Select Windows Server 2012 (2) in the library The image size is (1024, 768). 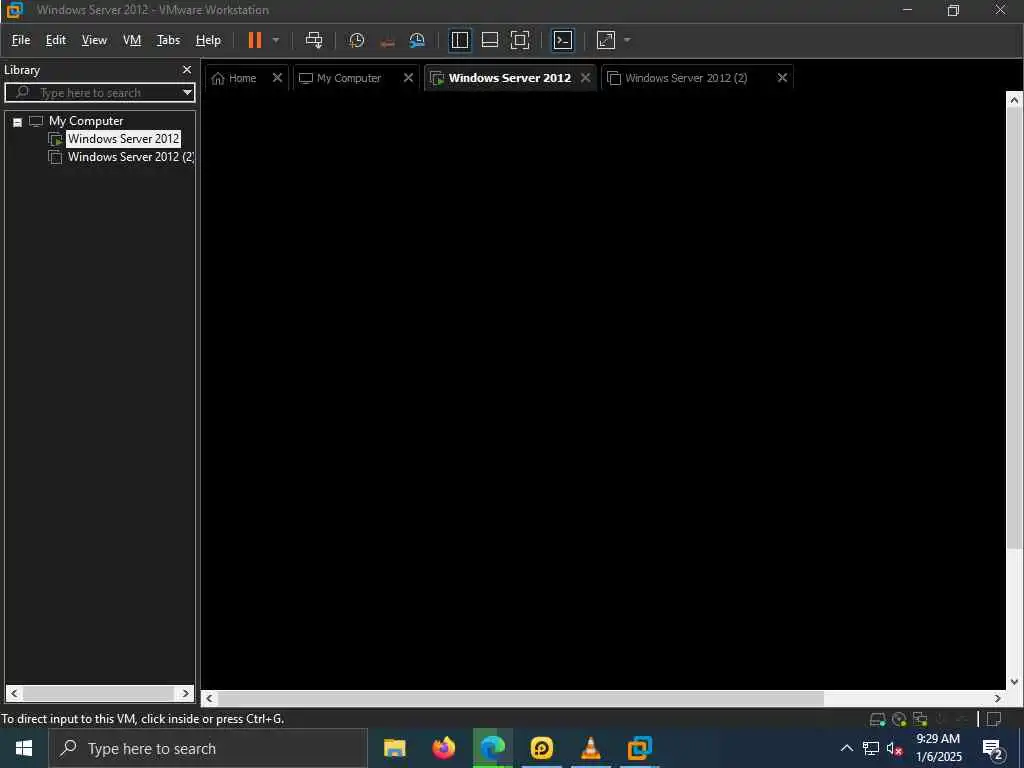131,157
